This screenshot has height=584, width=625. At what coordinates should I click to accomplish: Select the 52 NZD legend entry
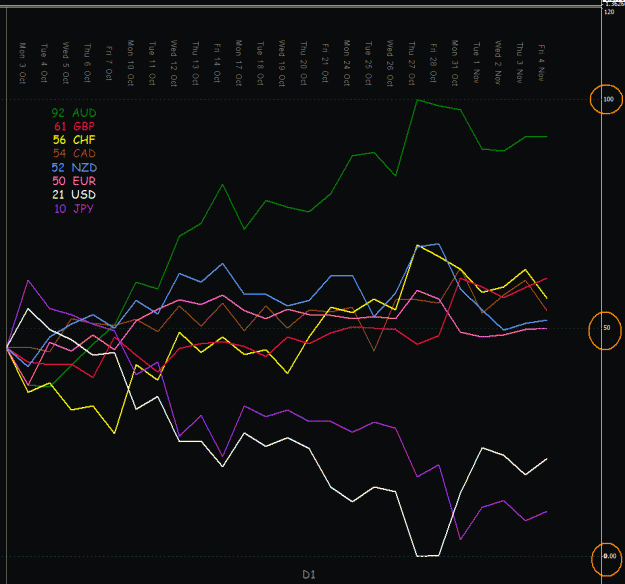click(74, 167)
